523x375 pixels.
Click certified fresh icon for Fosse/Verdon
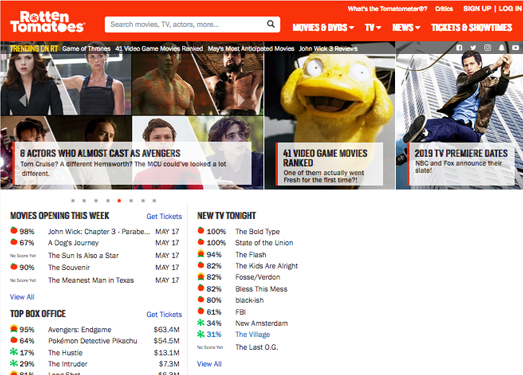201,276
